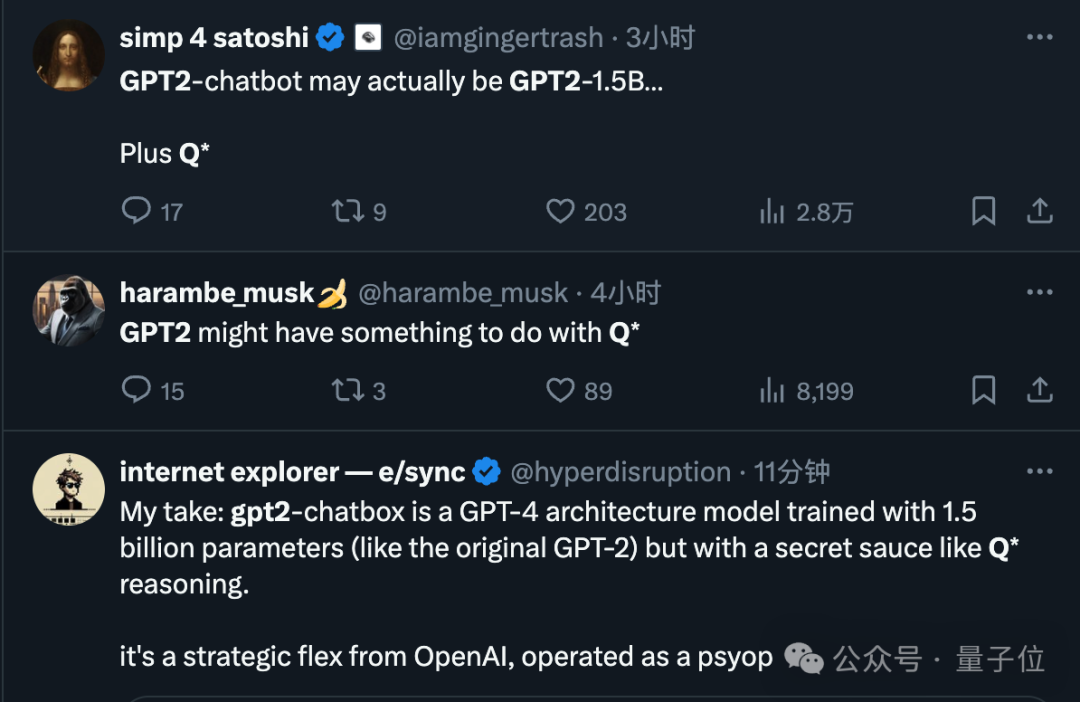This screenshot has width=1080, height=702.
Task: Click harambe_musk's gorilla avatar
Action: point(69,310)
